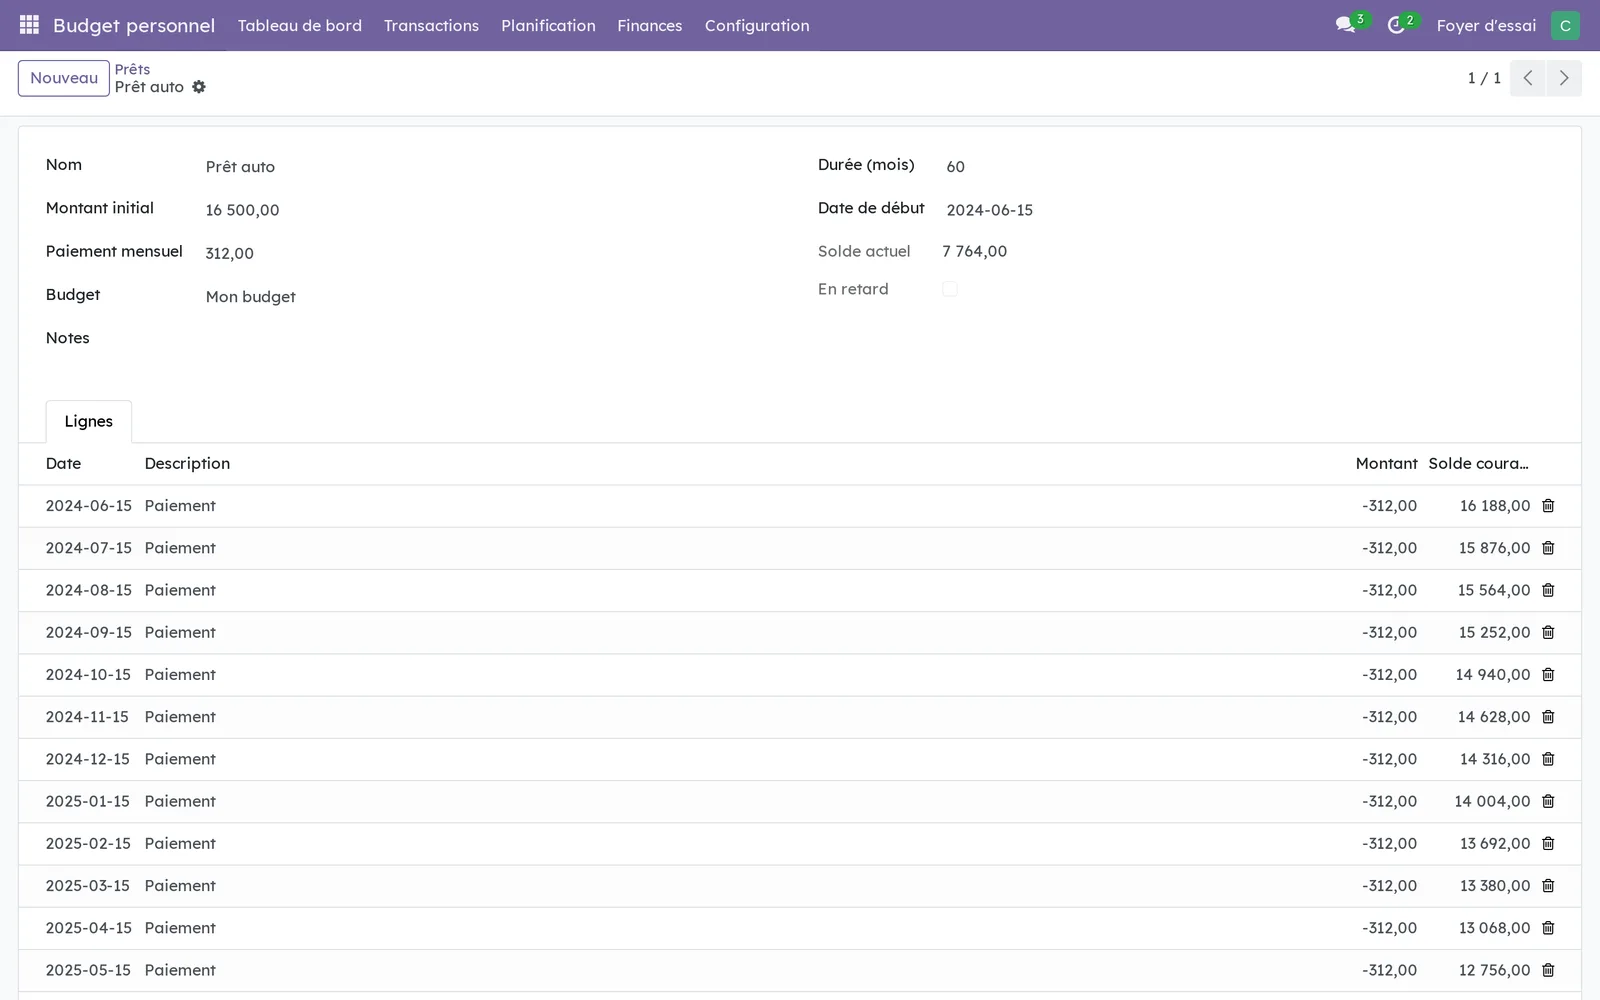Delete the 2025-05-15 payment line
The height and width of the screenshot is (1000, 1600).
click(x=1548, y=970)
